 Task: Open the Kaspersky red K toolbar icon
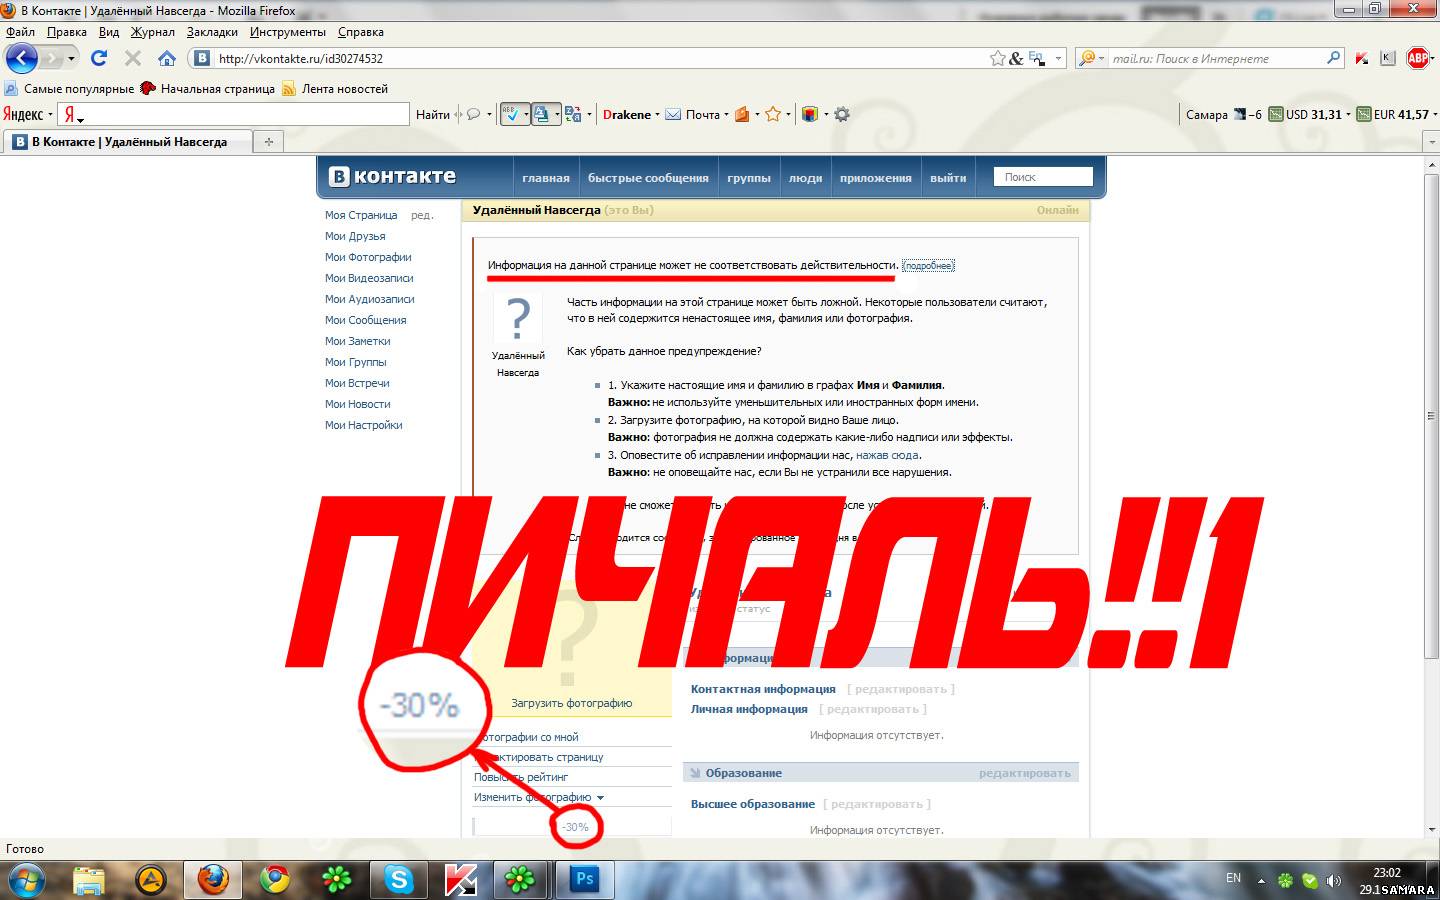[1362, 59]
